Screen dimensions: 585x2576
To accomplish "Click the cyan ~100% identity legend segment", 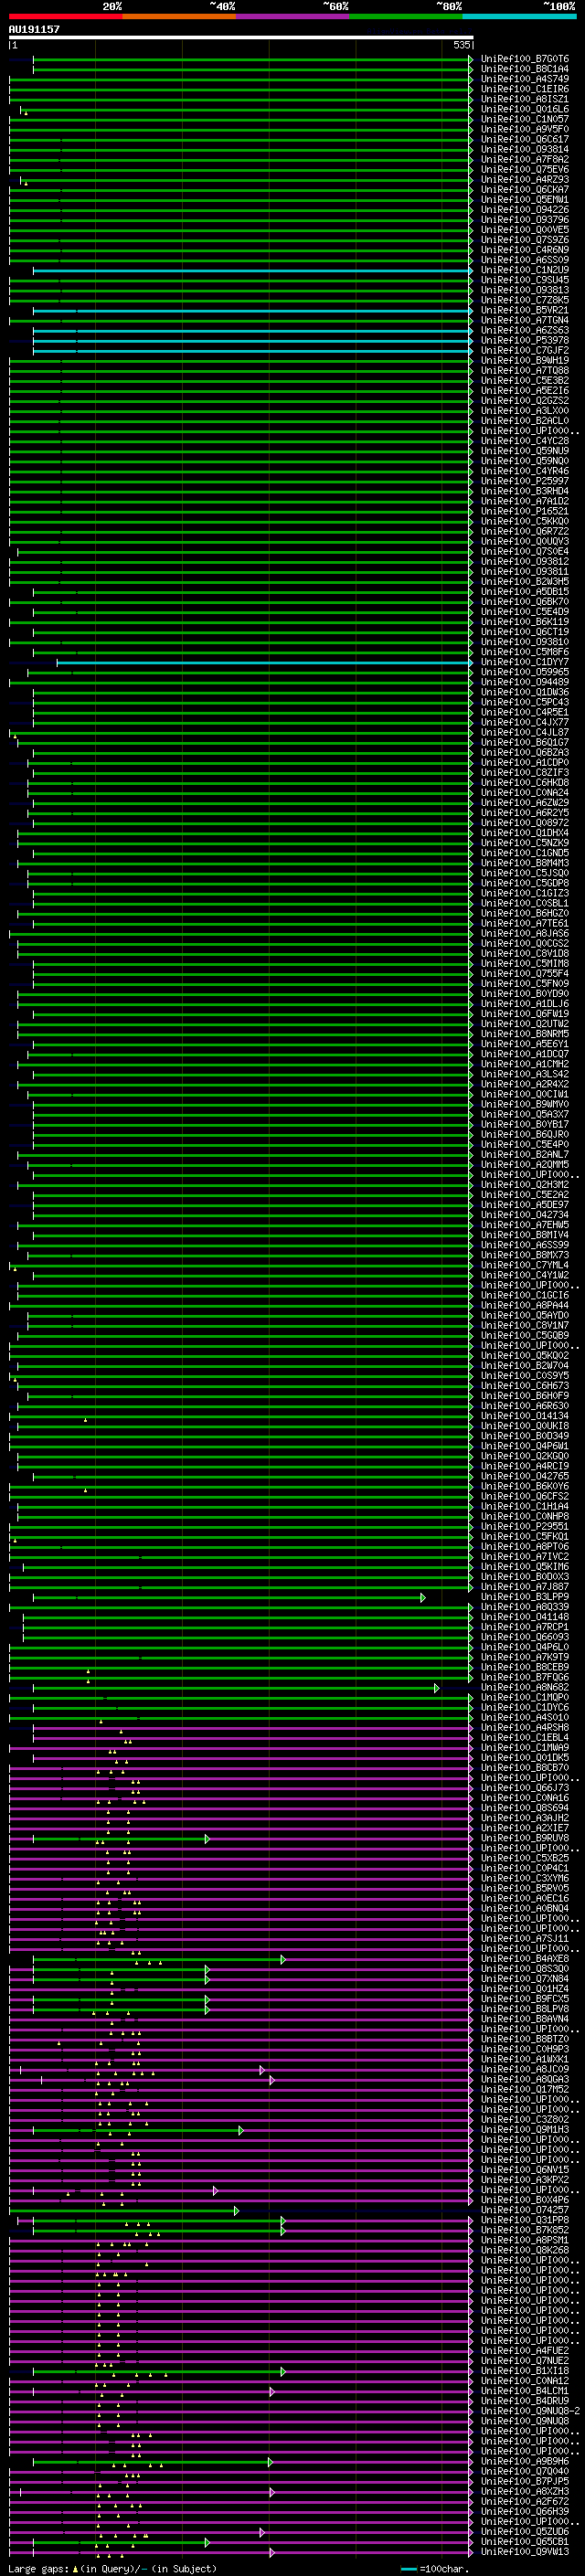I will pos(519,16).
